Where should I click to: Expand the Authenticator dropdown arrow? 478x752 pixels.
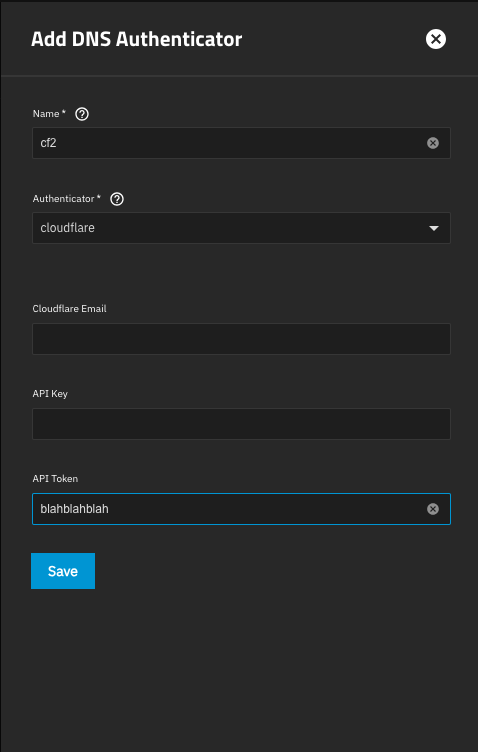(434, 228)
